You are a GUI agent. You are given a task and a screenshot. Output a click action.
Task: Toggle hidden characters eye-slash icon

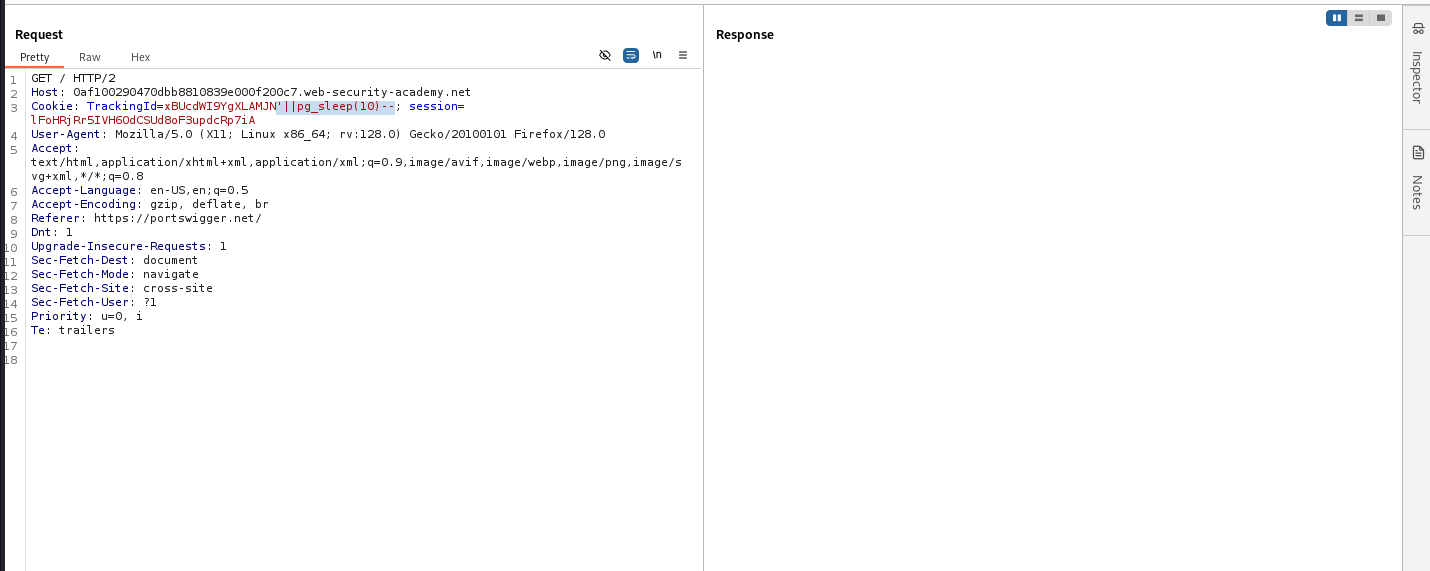[x=605, y=55]
